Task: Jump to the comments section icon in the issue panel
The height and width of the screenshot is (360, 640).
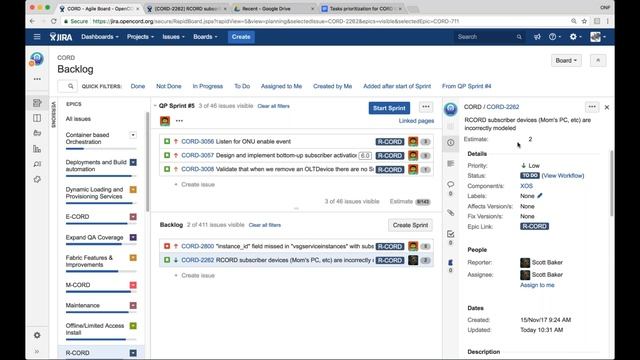Action: [451, 184]
